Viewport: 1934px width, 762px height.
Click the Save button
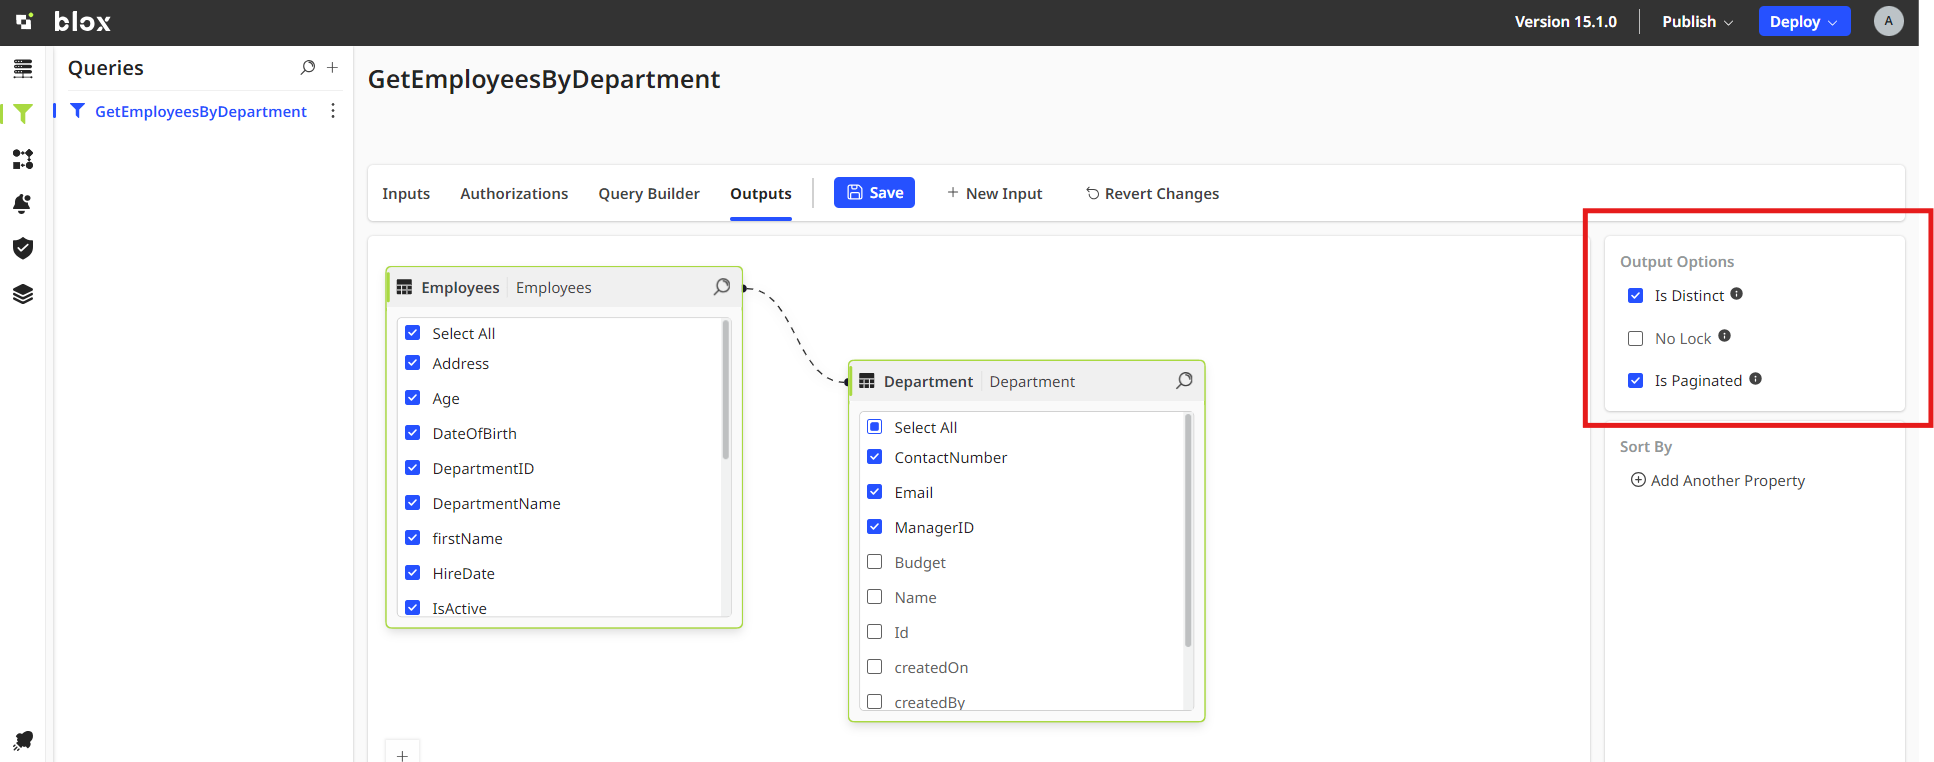click(x=874, y=193)
